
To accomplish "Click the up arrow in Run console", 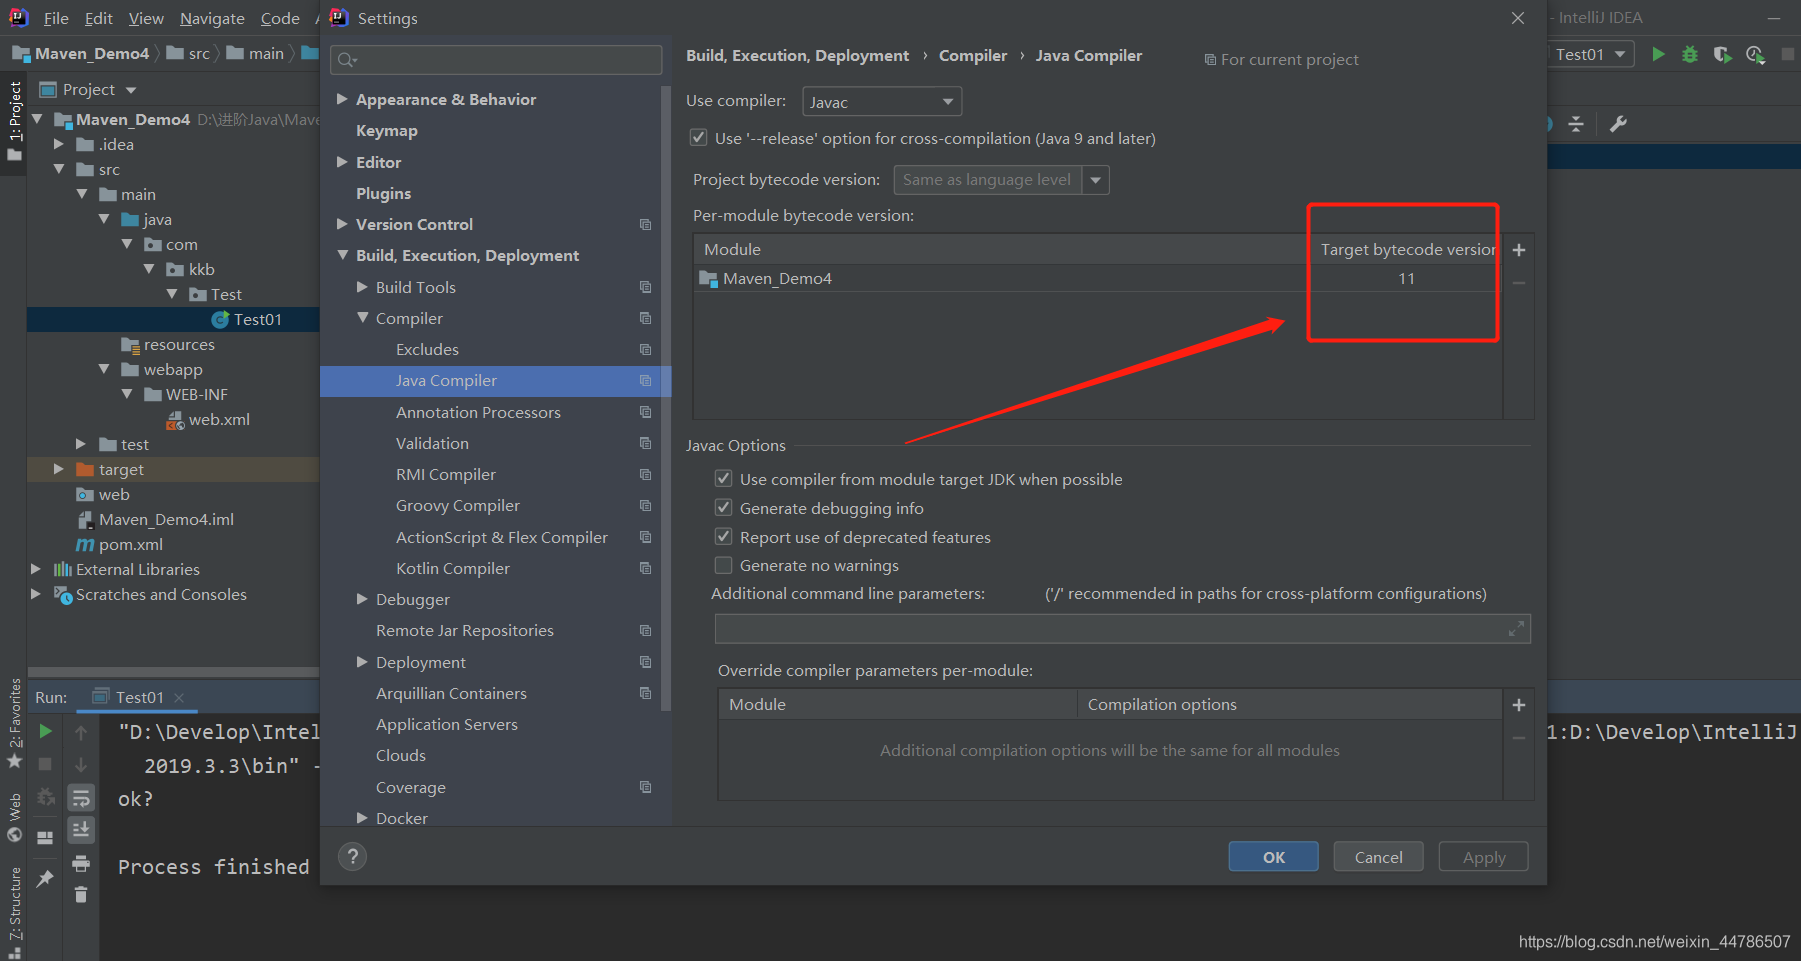I will (x=81, y=732).
